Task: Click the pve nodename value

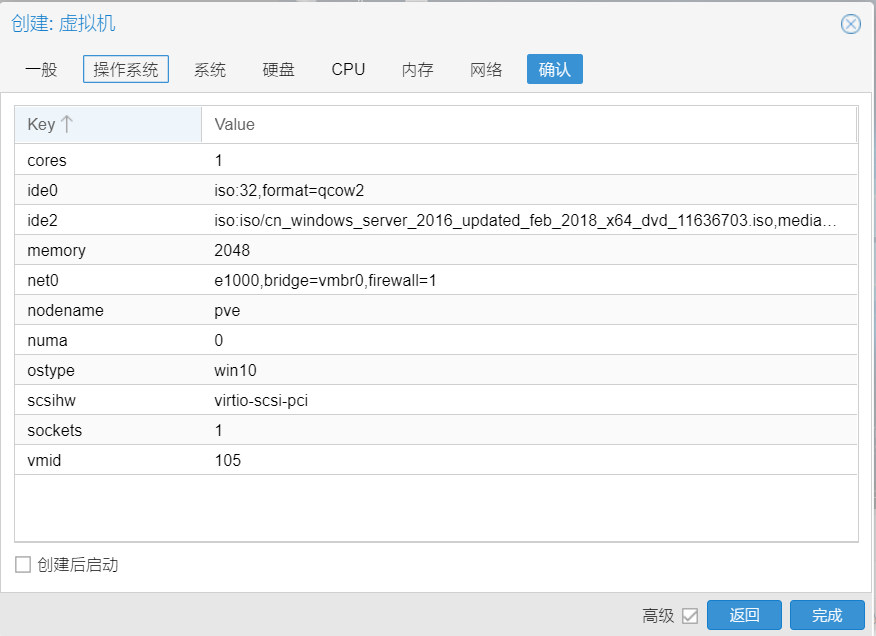Action: [227, 311]
